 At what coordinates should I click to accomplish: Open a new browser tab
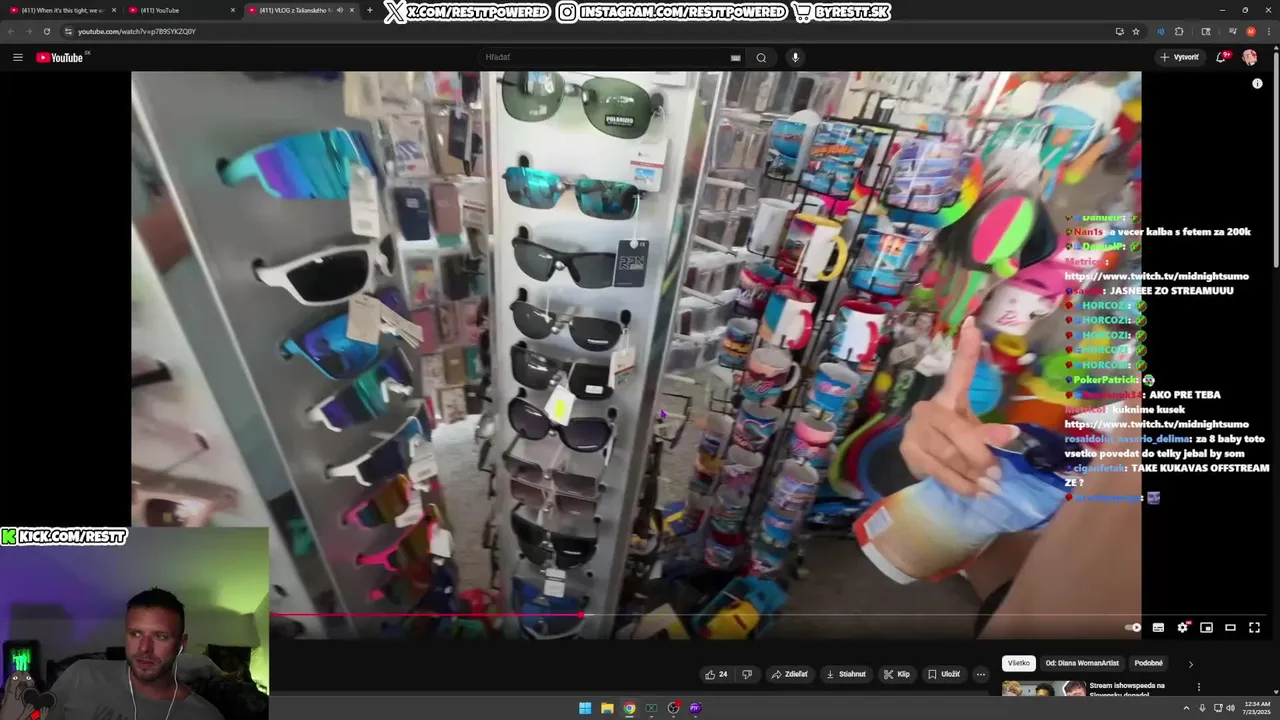[x=370, y=10]
